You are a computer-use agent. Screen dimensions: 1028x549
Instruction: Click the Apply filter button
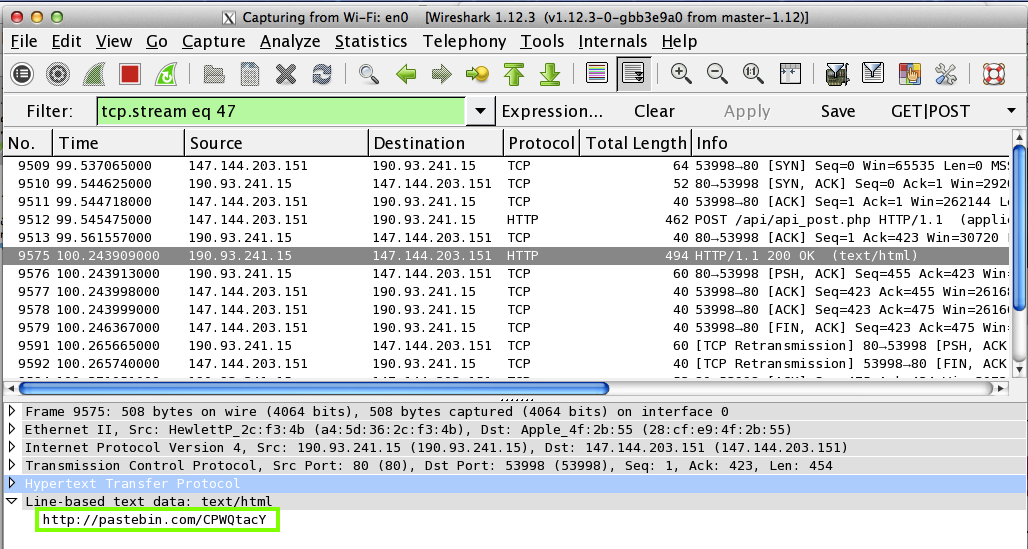tap(747, 112)
